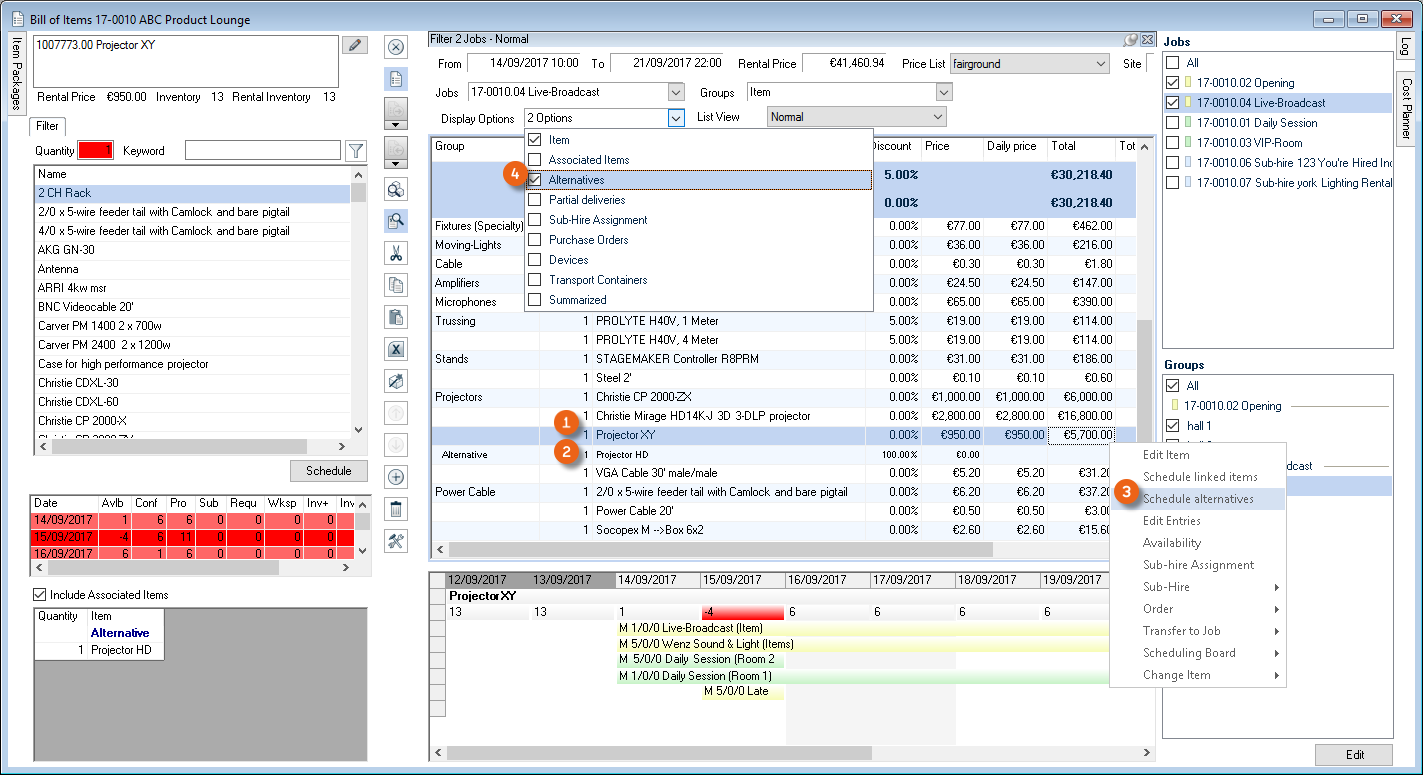Click the pencil edit icon beside item name
Viewport: 1423px width, 775px height.
point(354,45)
